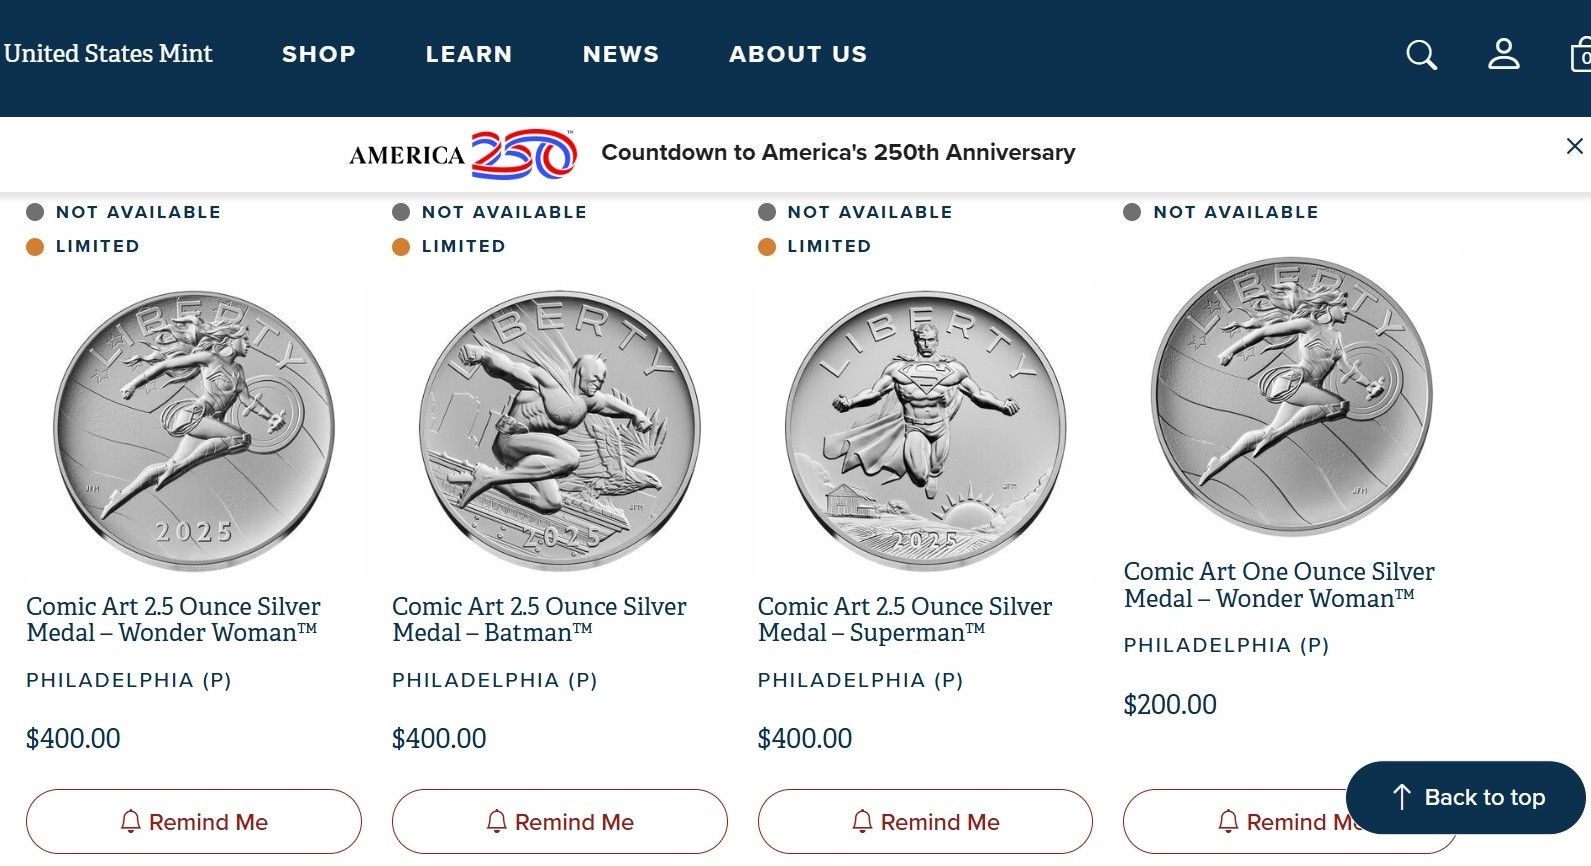Close the America 250 countdown banner
Screen dimensions: 1591x866
click(1574, 146)
